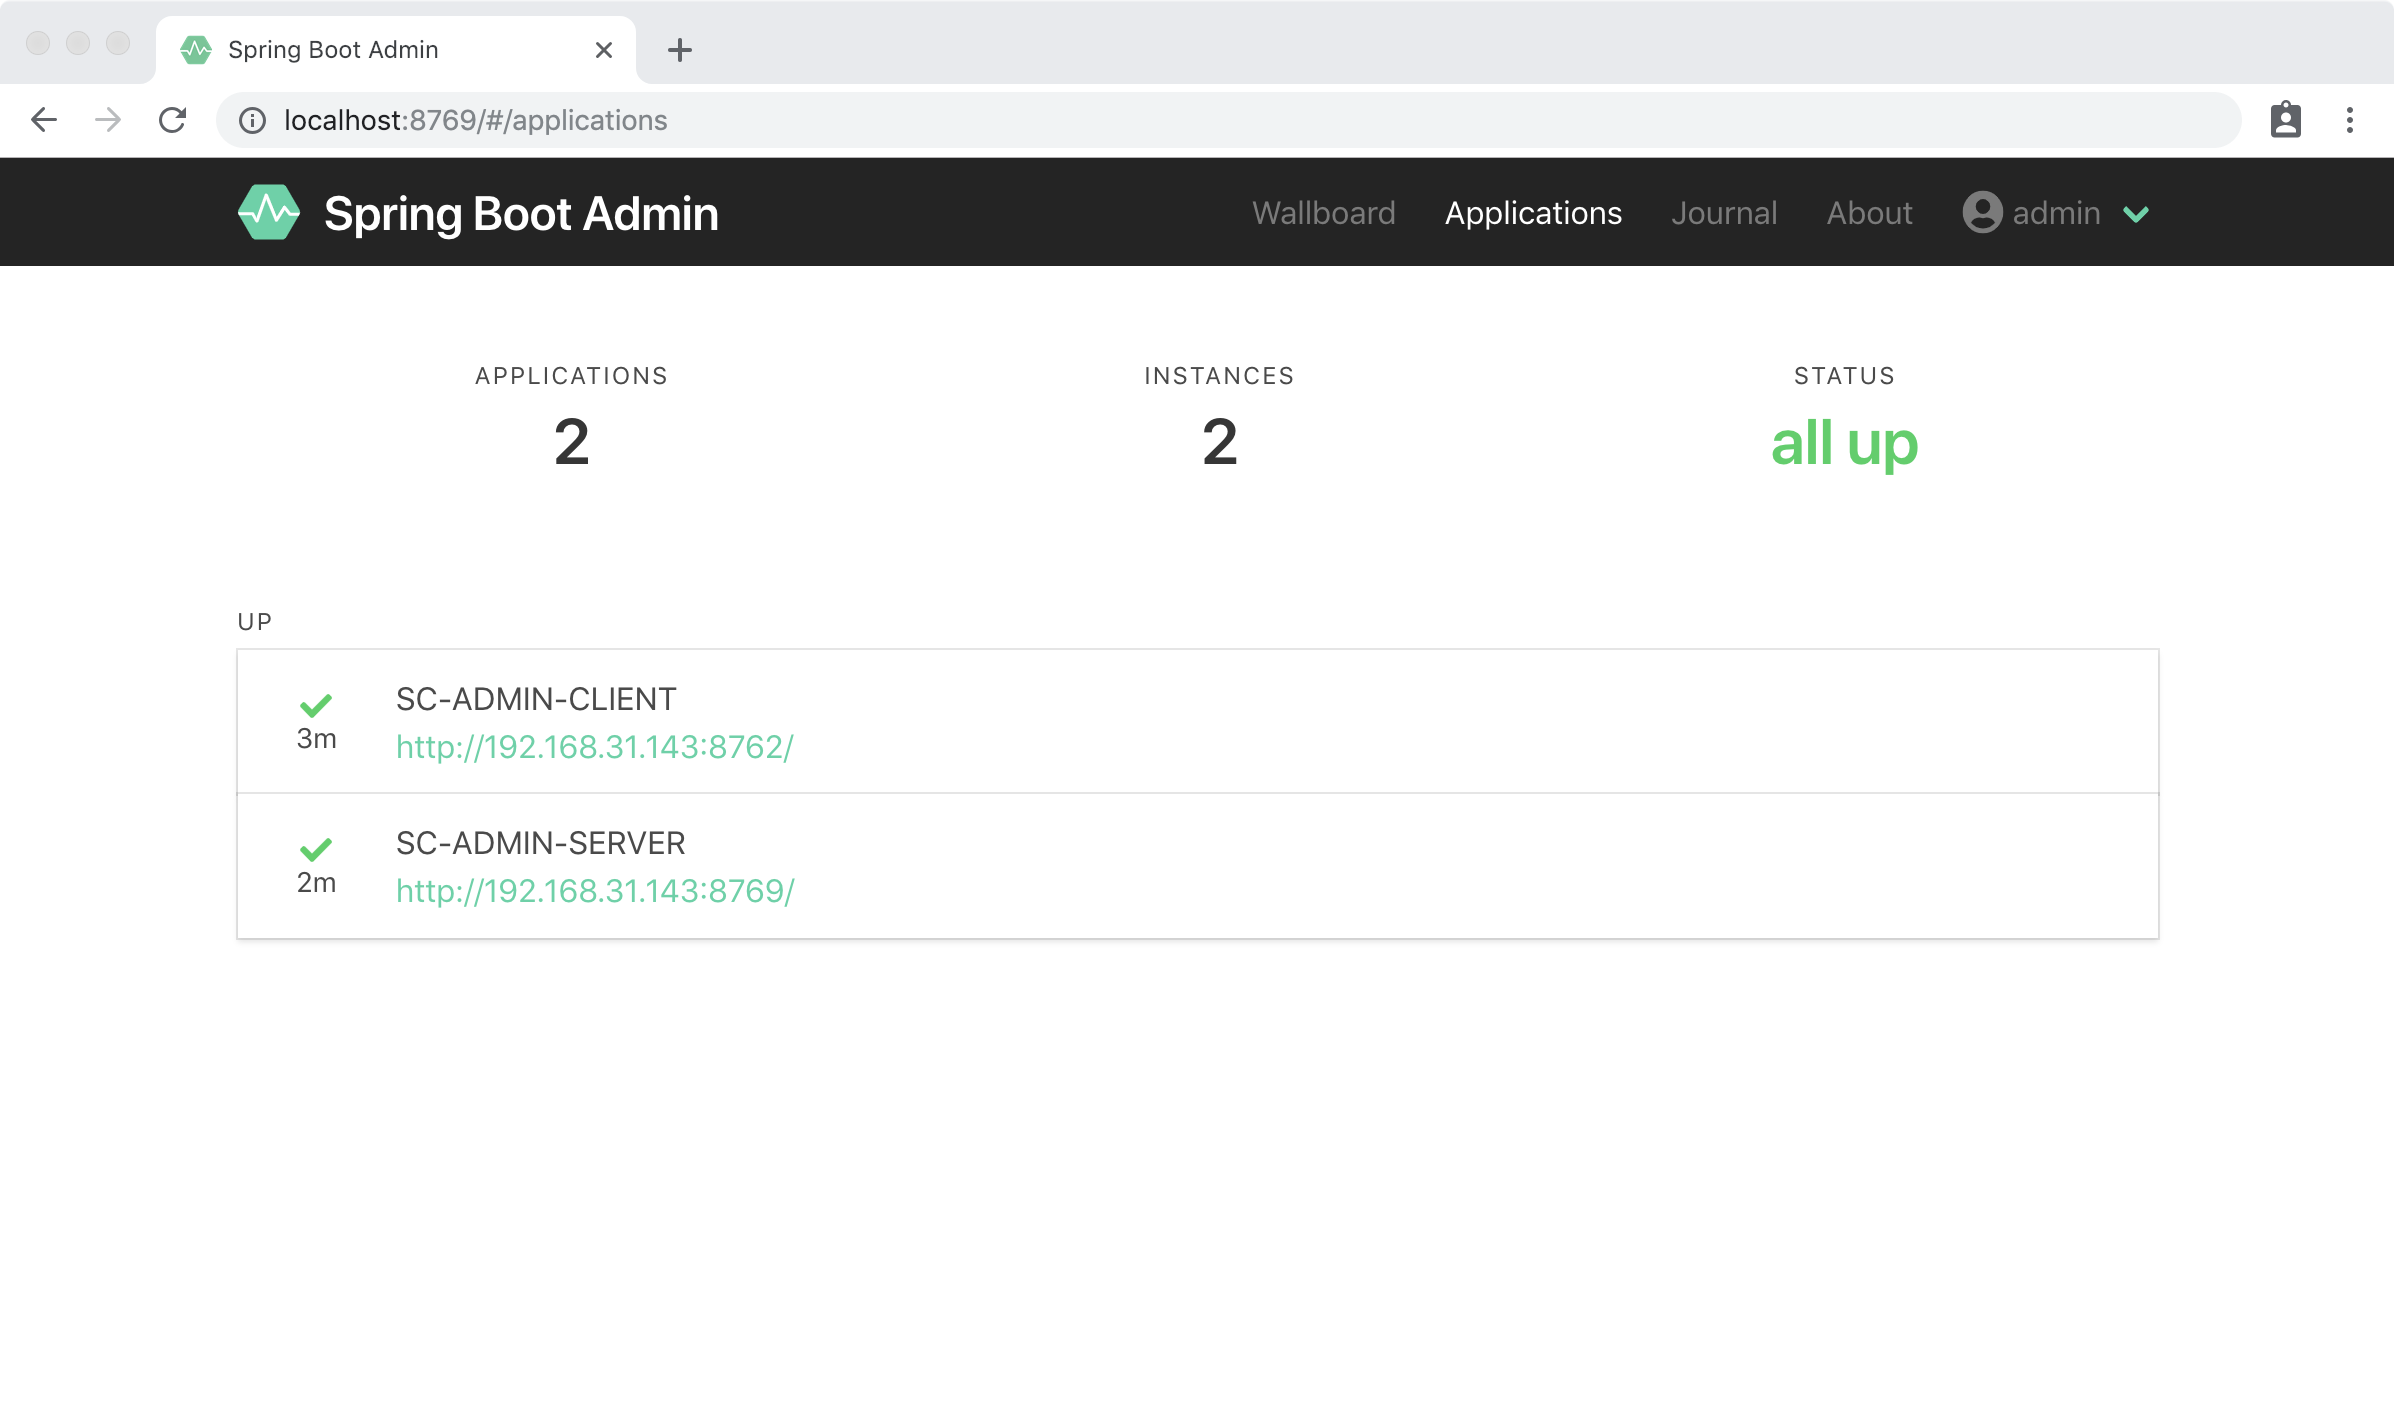
Task: Open the About page
Action: click(1869, 213)
